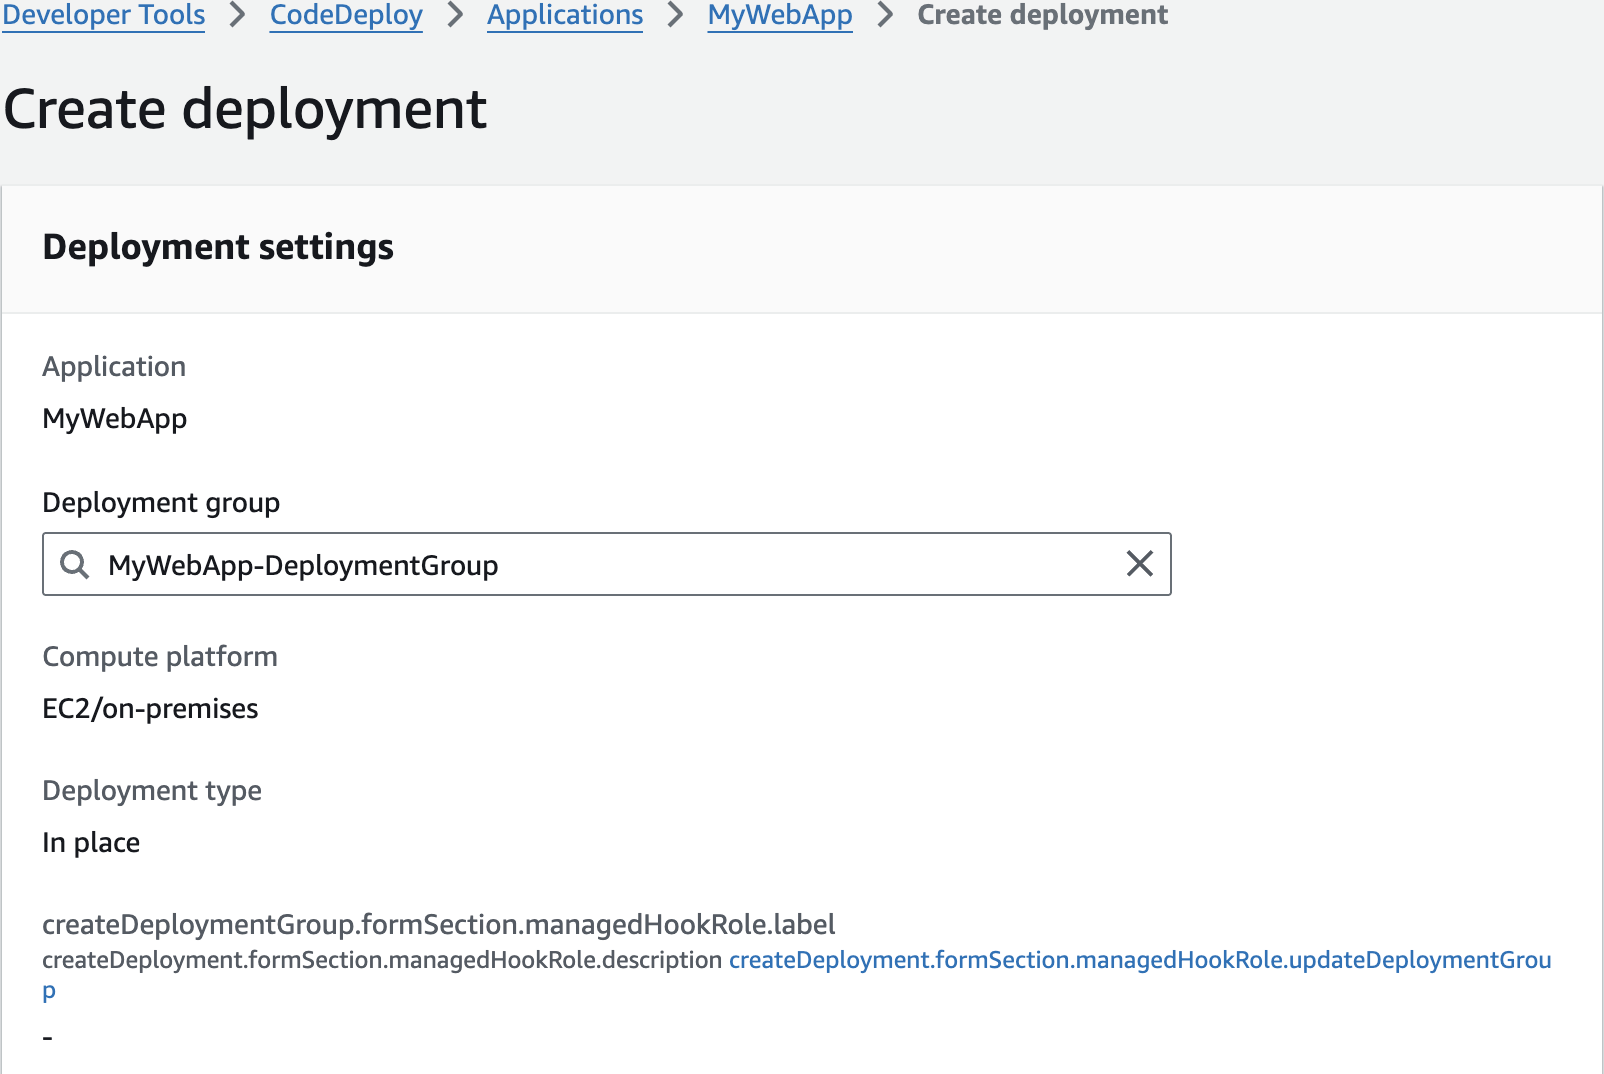Select the 'Create deployment' page heading

[x=245, y=109]
